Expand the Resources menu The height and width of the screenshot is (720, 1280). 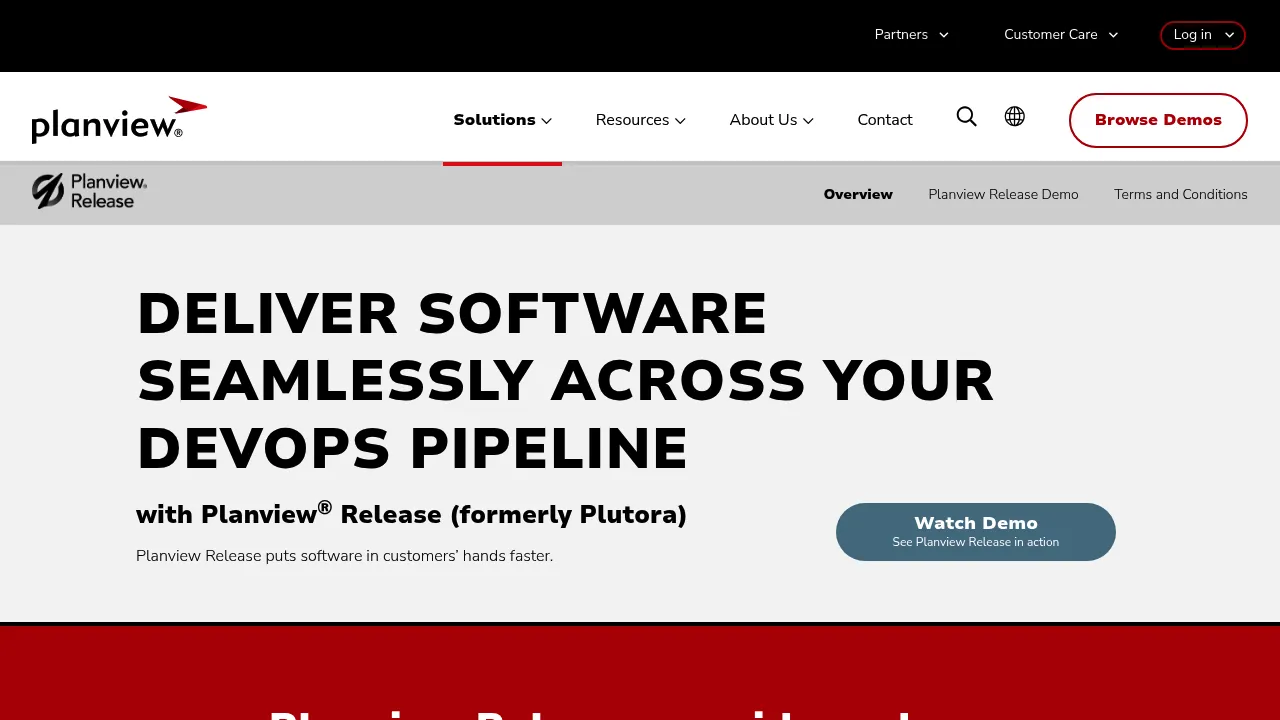tap(640, 120)
